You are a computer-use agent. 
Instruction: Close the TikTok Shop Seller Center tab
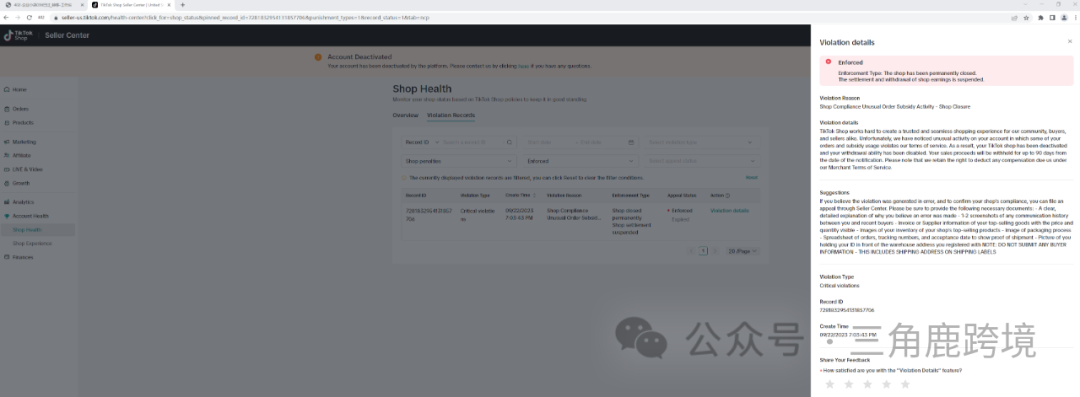pos(169,5)
